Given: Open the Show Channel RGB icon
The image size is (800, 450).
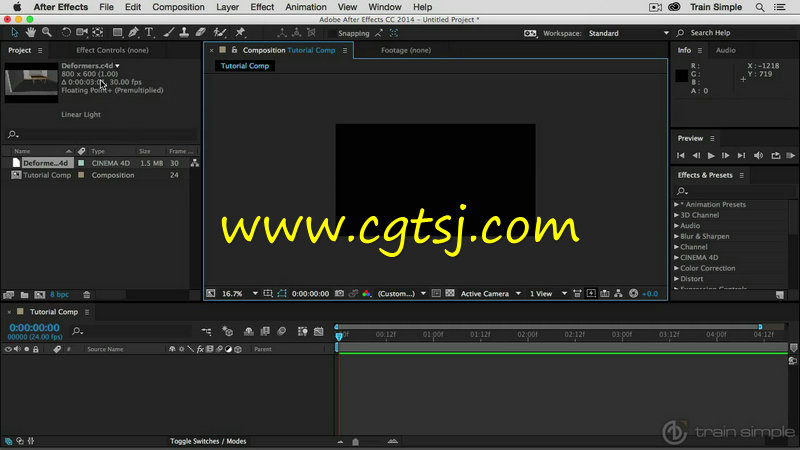Looking at the screenshot, I should click(x=366, y=293).
